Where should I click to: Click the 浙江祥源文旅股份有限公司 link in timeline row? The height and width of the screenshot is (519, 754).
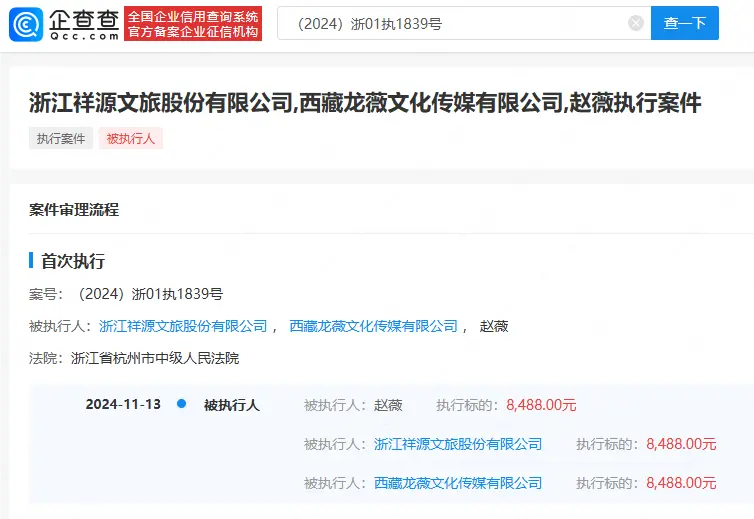coord(458,444)
